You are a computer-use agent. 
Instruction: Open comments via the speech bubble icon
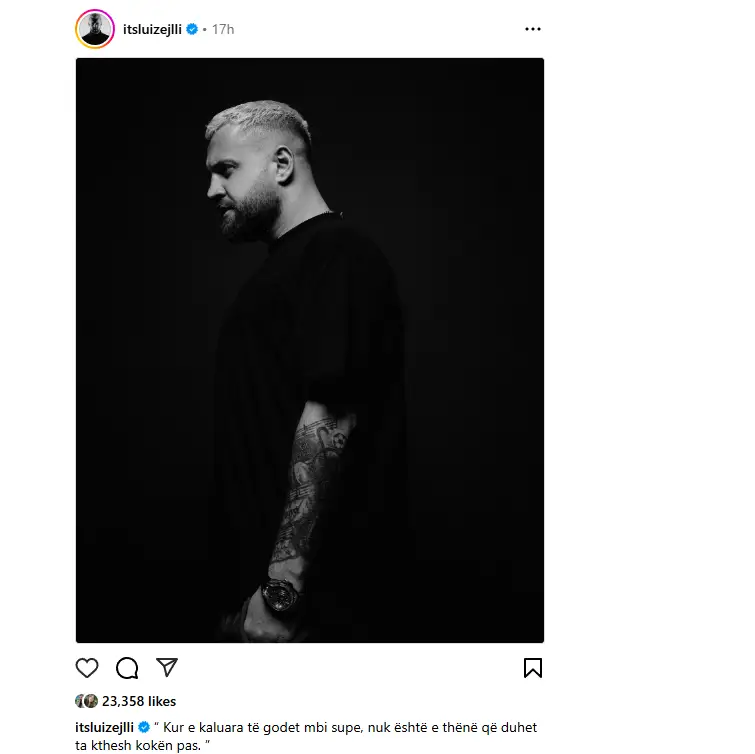pos(127,668)
